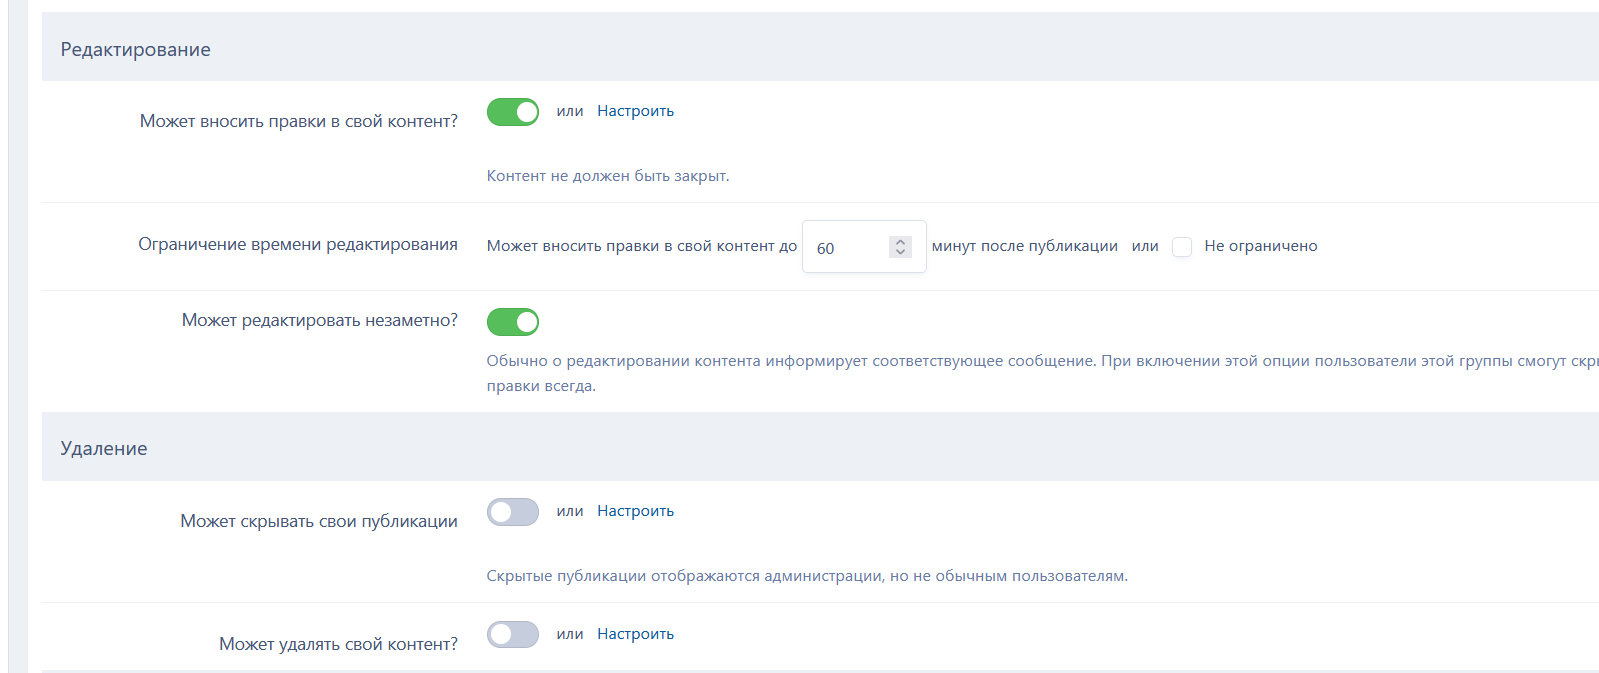Click the 'Может удалять свой контент?' label
This screenshot has height=673, width=1599.
coord(338,644)
